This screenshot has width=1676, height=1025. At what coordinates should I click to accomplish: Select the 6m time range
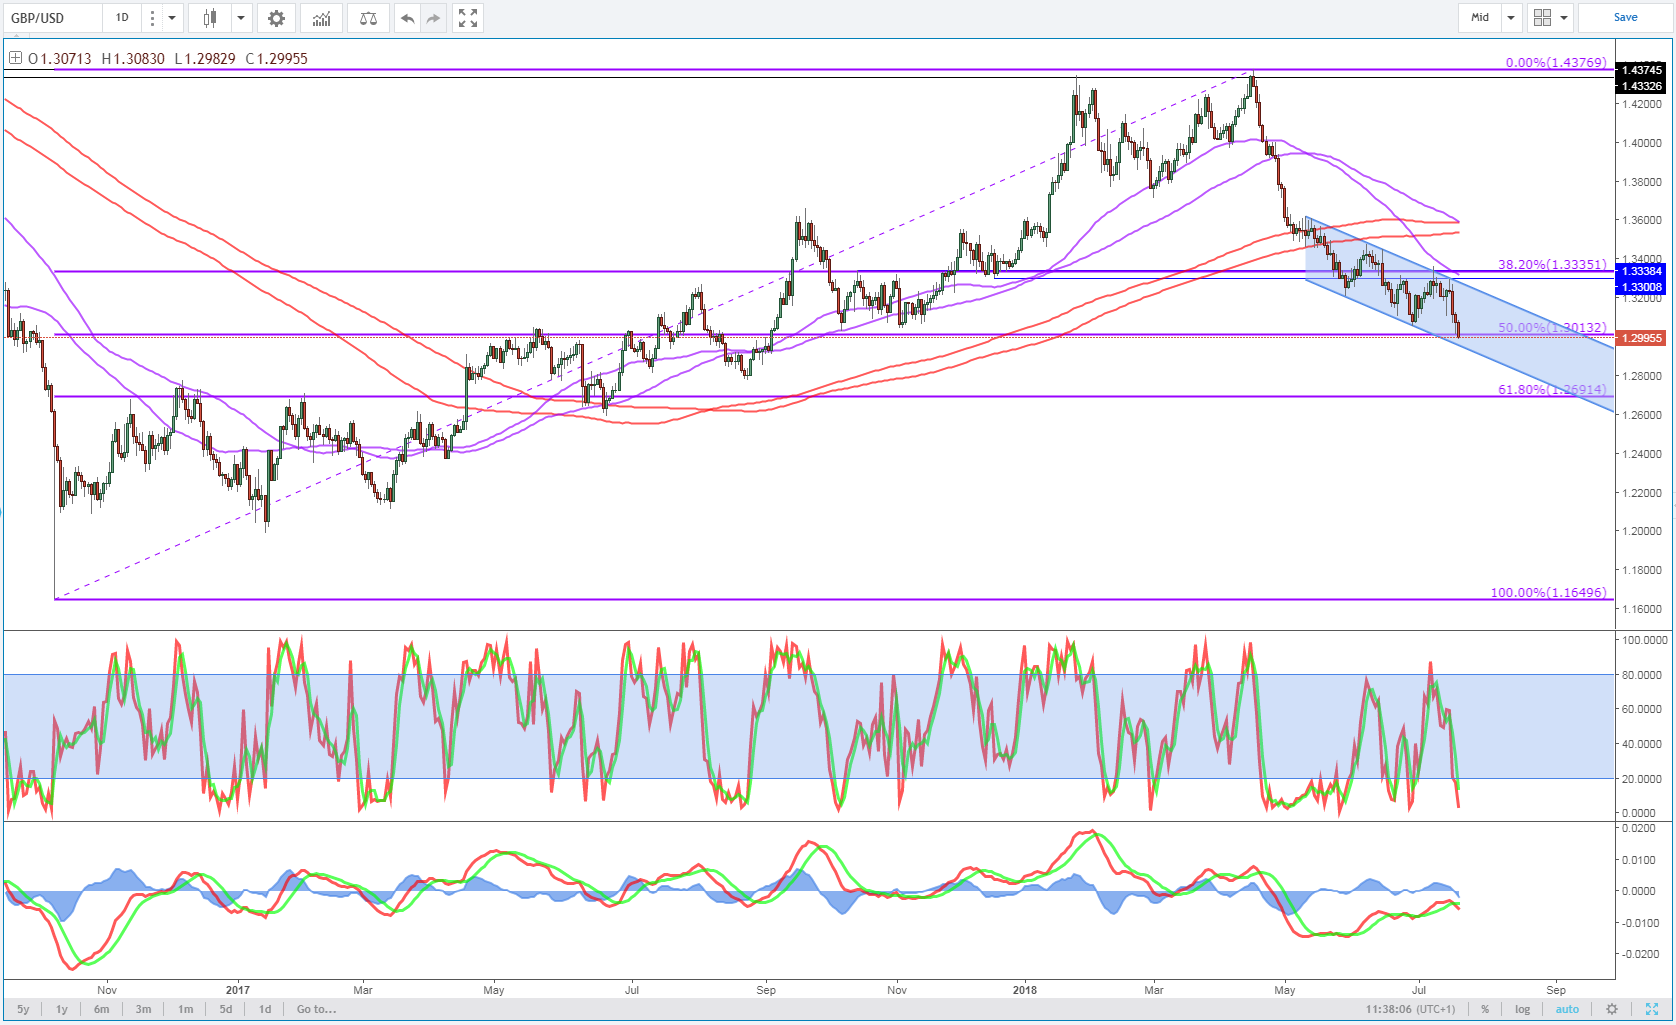102,1009
